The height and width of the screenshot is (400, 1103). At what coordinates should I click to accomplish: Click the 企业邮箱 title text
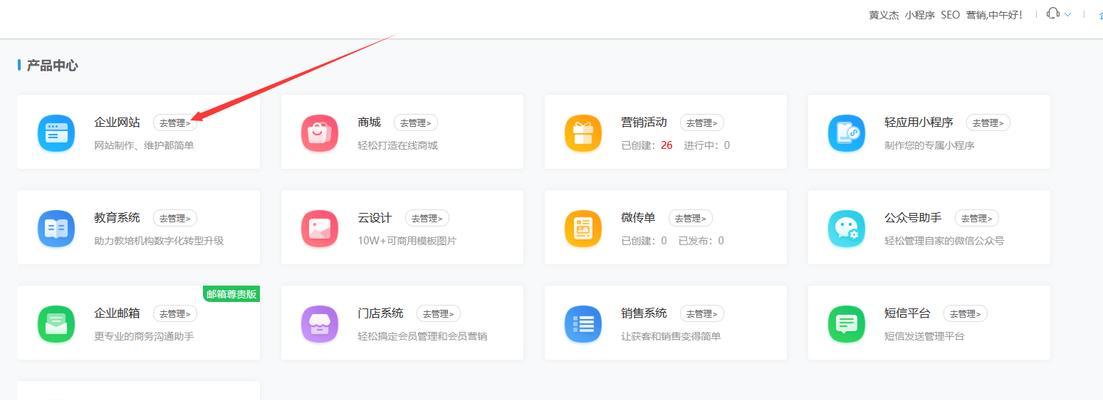(x=117, y=314)
